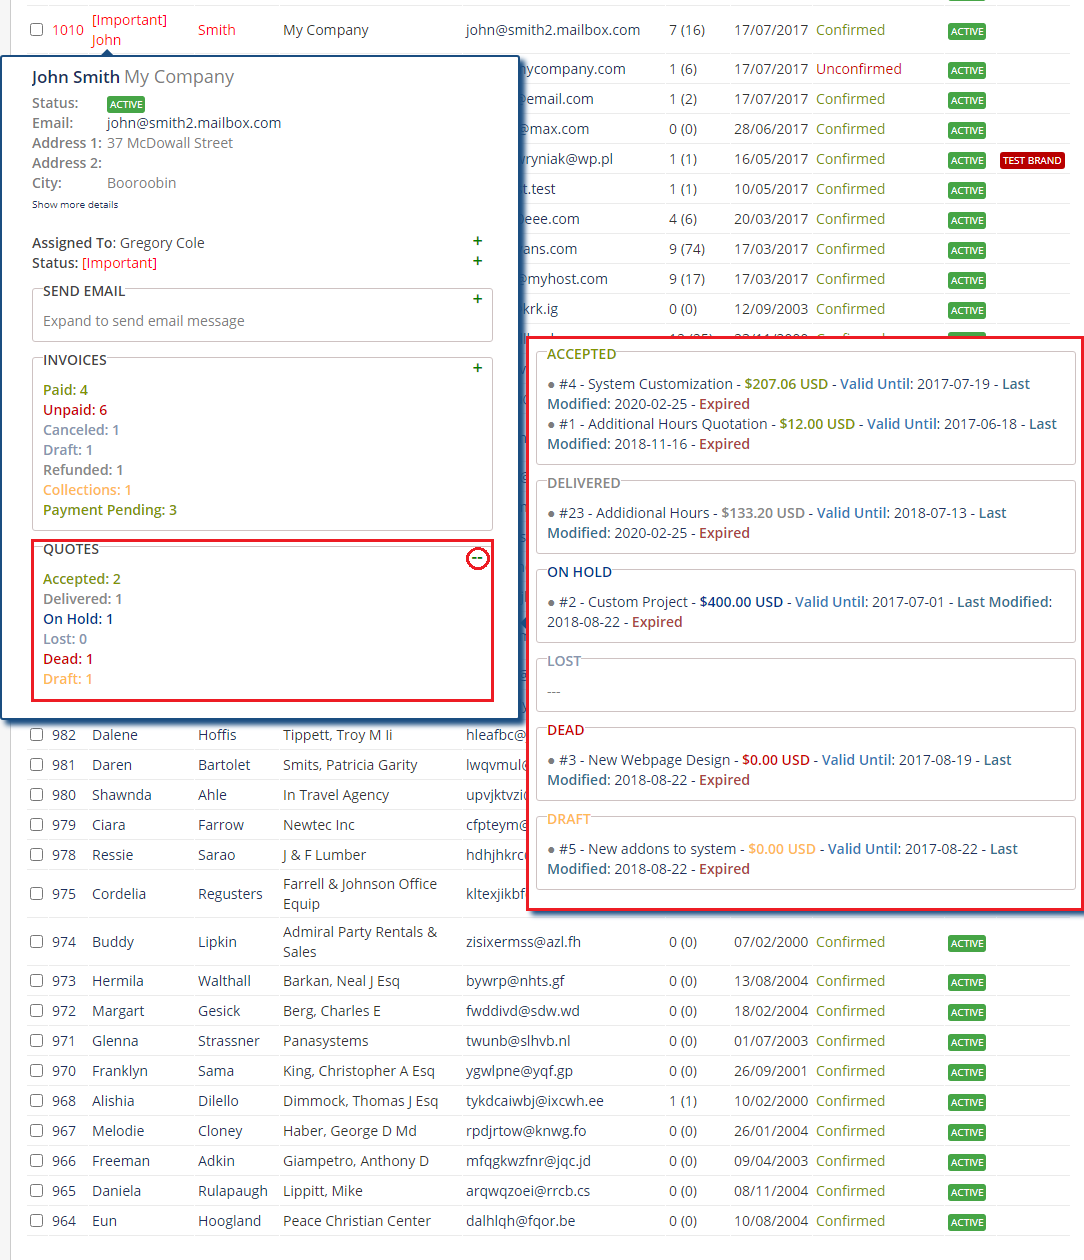Open quote #4 System Customization

646,384
